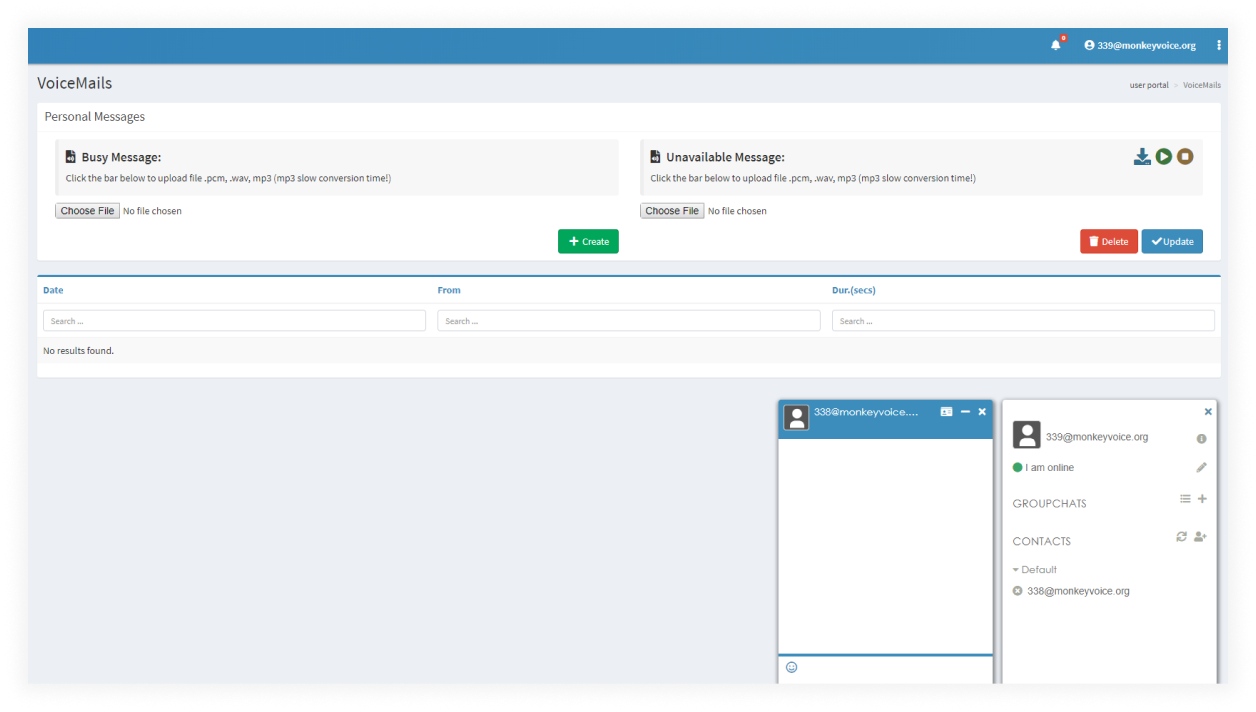Viewport: 1256px width, 712px height.
Task: Open the vertical dots menu in top bar
Action: (1219, 45)
